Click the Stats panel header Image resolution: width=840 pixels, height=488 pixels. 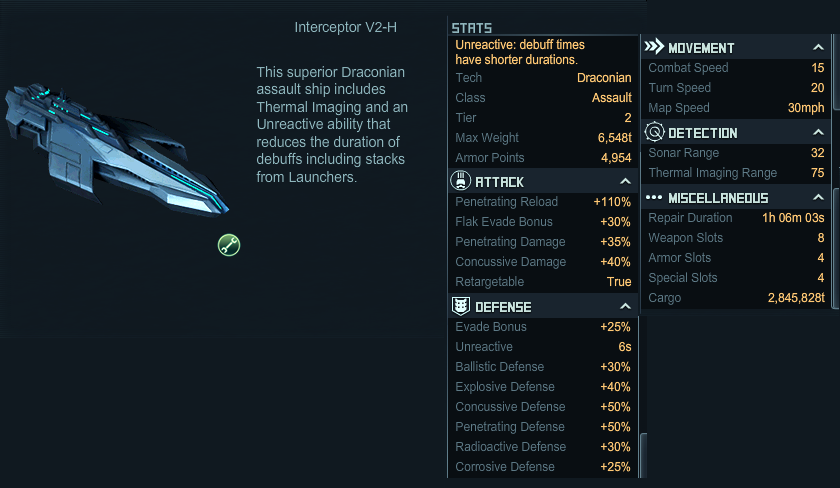click(x=471, y=28)
